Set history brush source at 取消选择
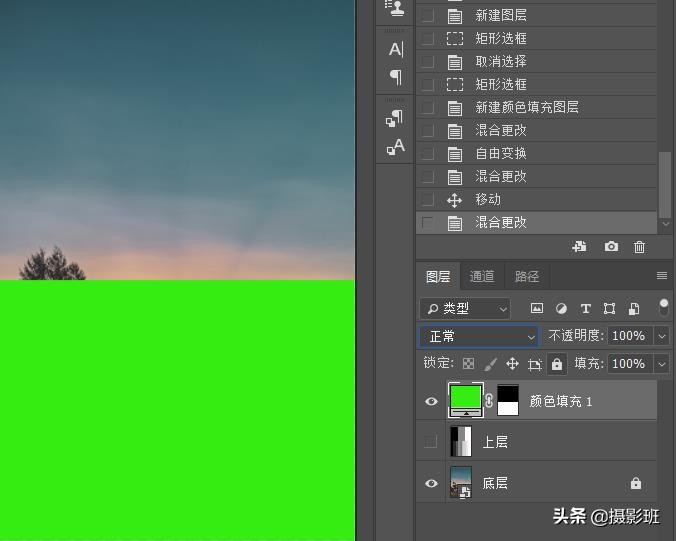Image resolution: width=676 pixels, height=541 pixels. [427, 62]
